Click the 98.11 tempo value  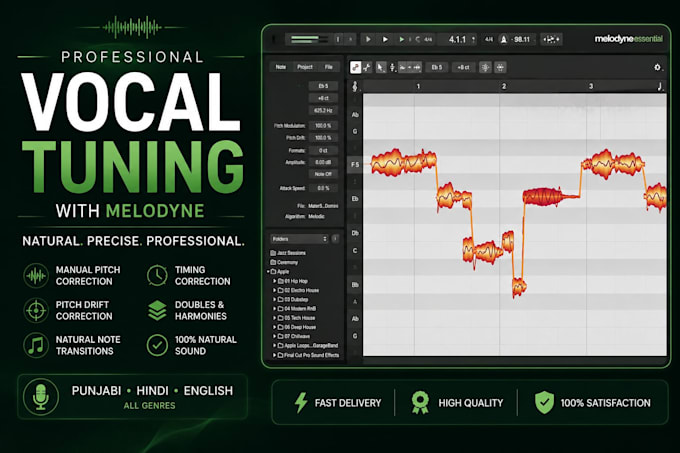(522, 39)
